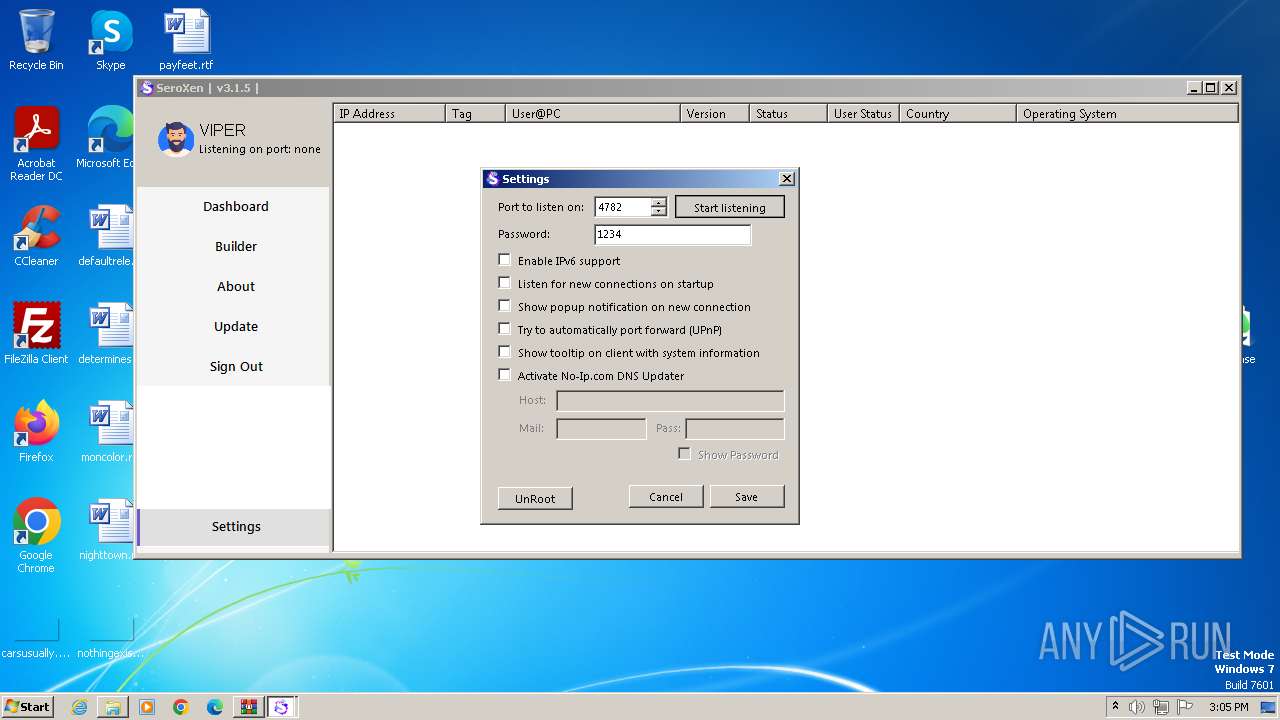Toggle tooltip with system information
The width and height of the screenshot is (1280, 720).
[x=504, y=352]
